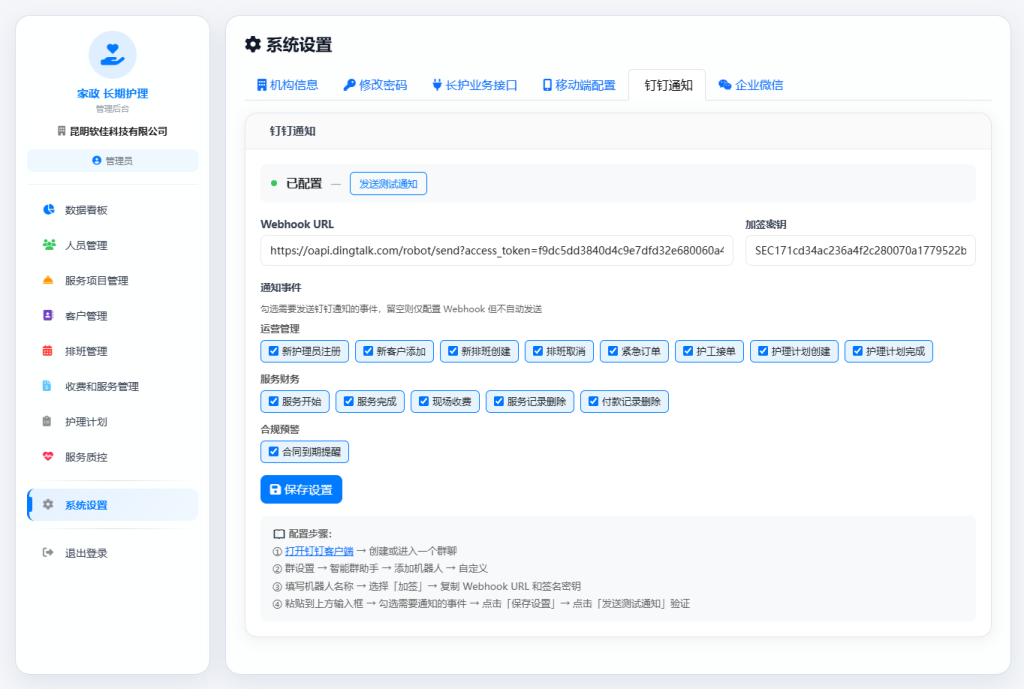Click the 数据看板 pie chart icon
The width and height of the screenshot is (1024, 689).
click(x=48, y=210)
